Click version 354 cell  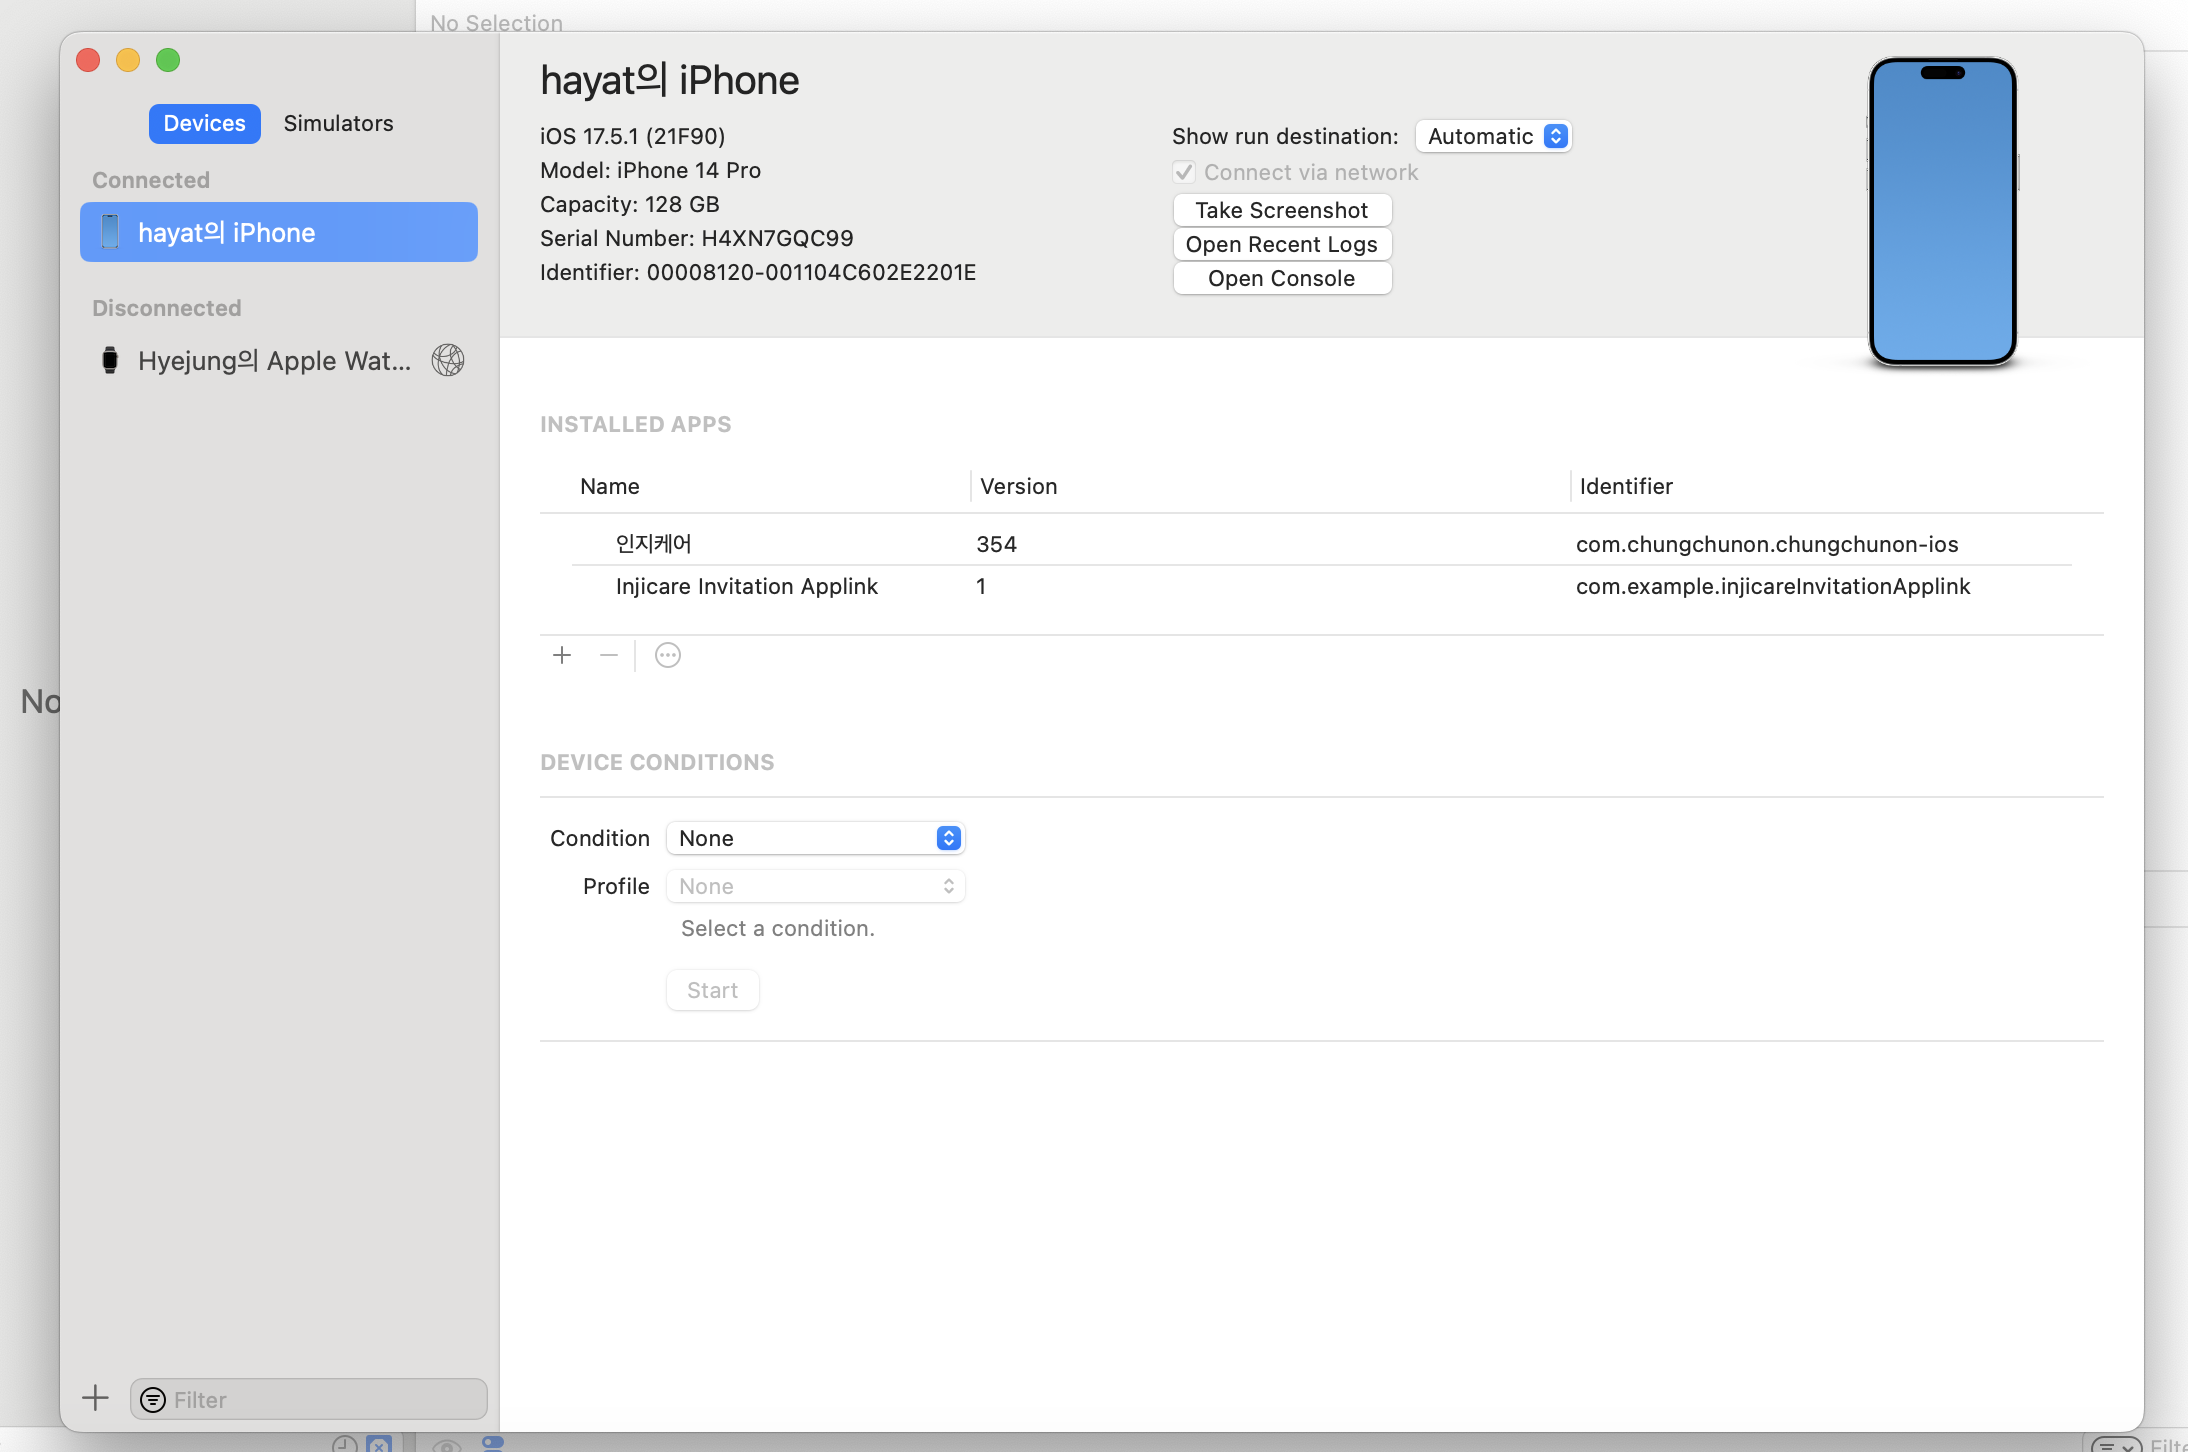coord(996,544)
